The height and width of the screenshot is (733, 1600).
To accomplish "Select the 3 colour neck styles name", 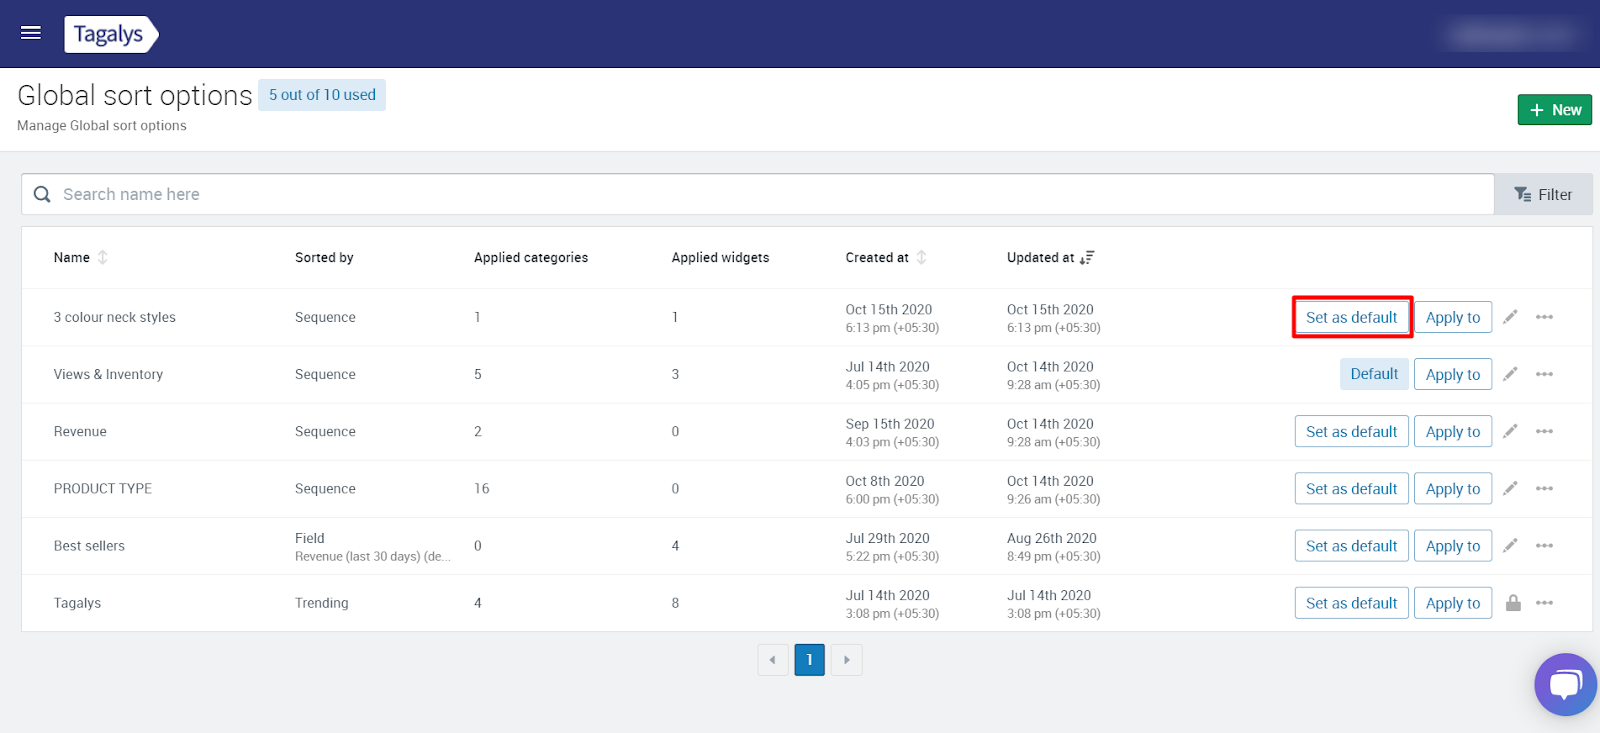I will coord(115,317).
